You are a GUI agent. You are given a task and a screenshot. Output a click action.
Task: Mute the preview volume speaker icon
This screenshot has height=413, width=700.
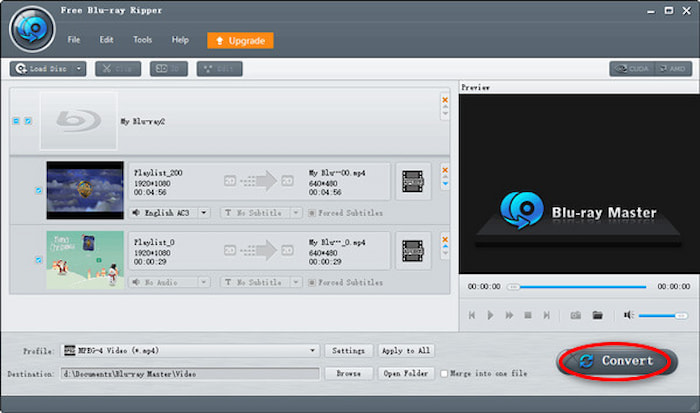(x=629, y=315)
